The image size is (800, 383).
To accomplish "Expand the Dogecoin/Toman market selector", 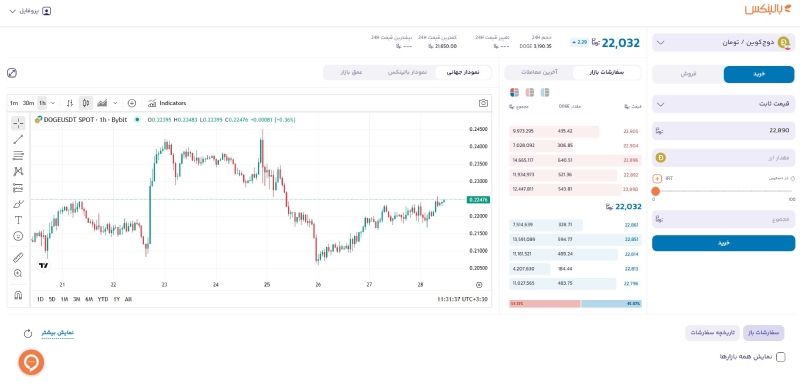I will click(723, 43).
